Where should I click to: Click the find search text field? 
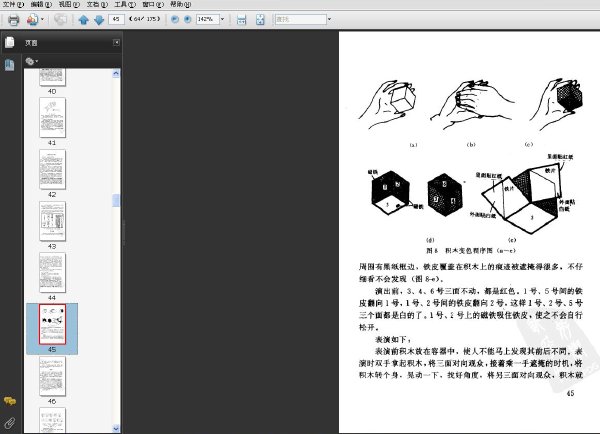click(x=301, y=19)
